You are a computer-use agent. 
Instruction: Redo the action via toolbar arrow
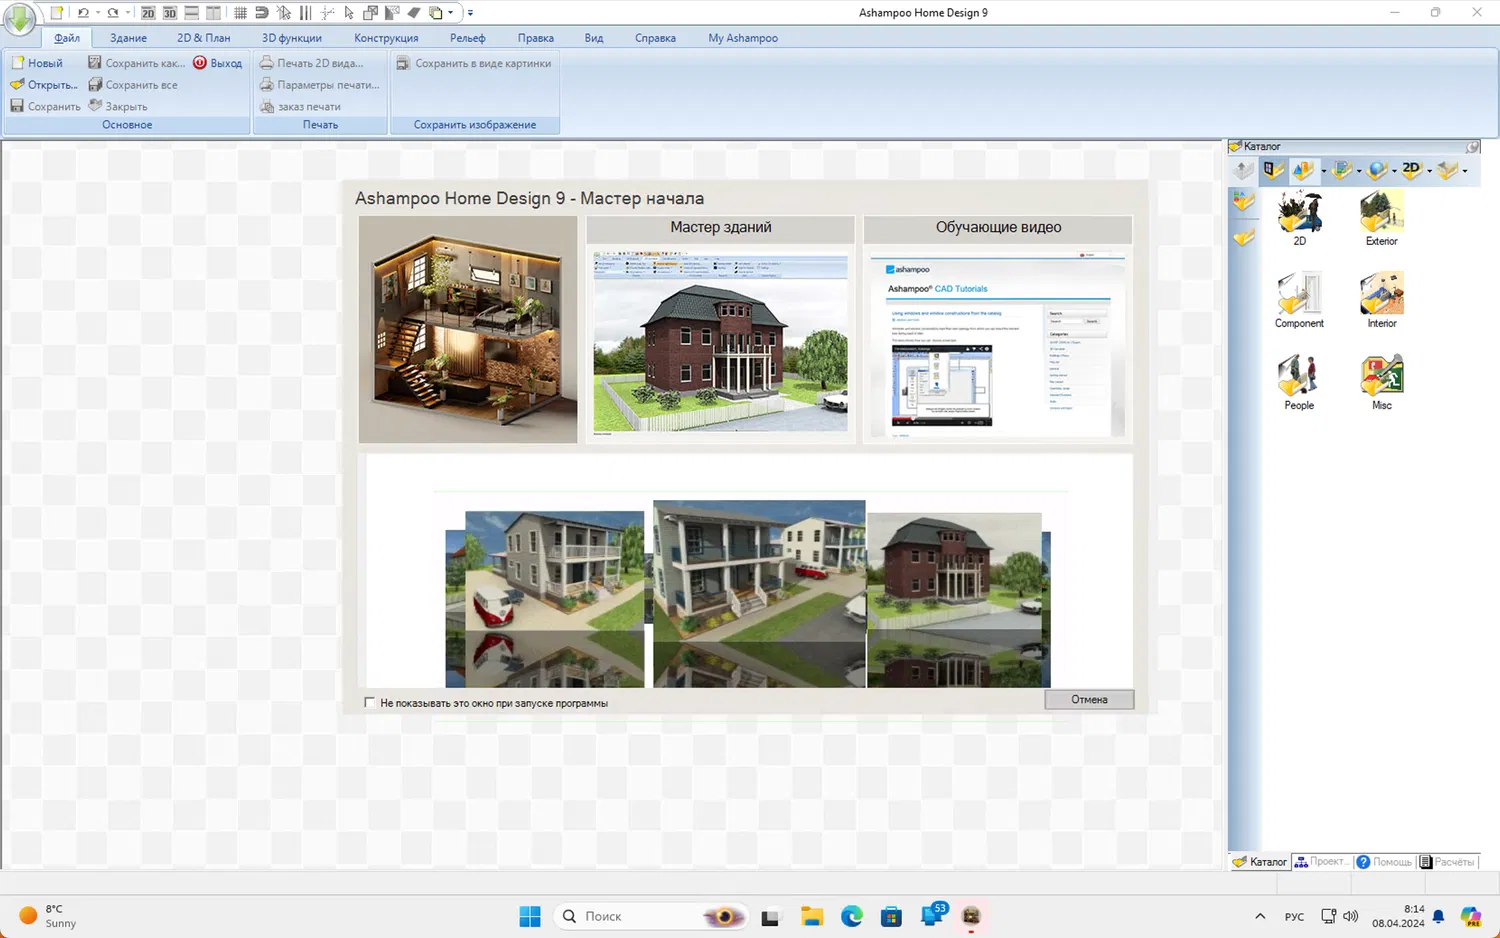(x=113, y=13)
